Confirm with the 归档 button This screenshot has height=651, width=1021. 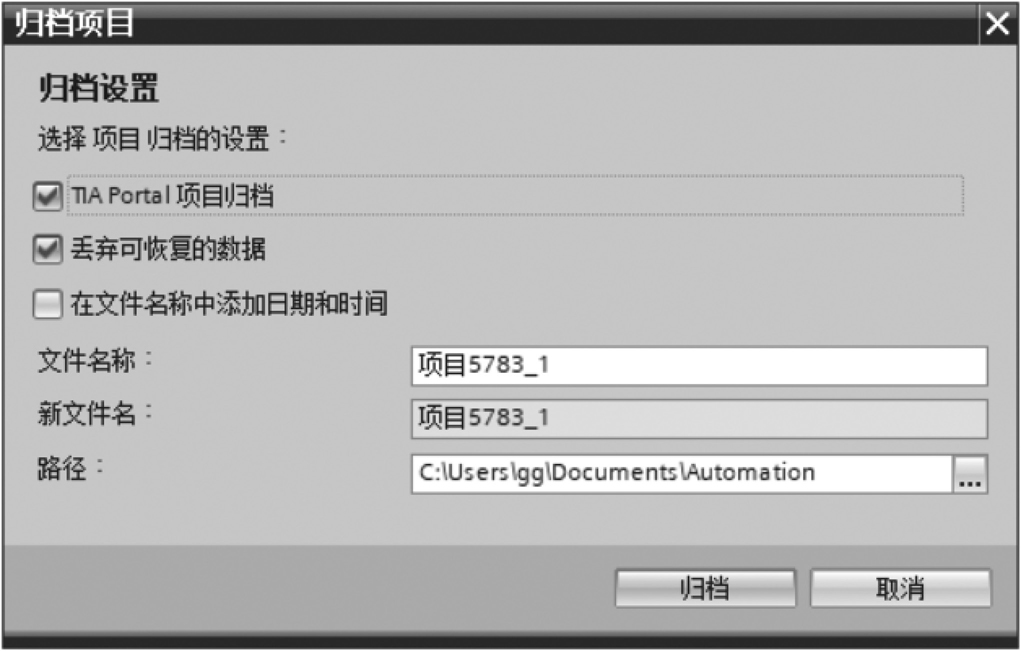pos(705,589)
